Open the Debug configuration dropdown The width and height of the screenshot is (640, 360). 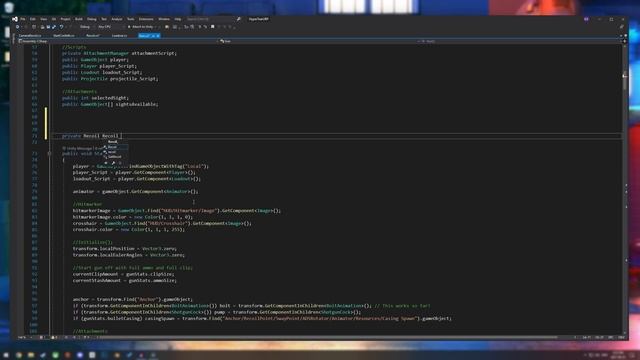point(86,27)
